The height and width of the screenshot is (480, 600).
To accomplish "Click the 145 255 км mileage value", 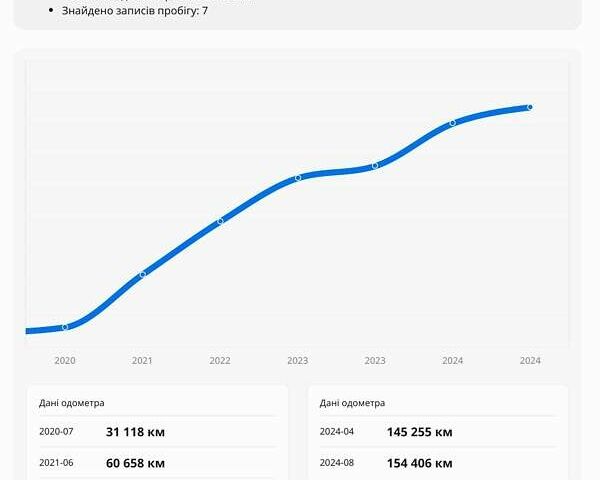I will click(419, 432).
